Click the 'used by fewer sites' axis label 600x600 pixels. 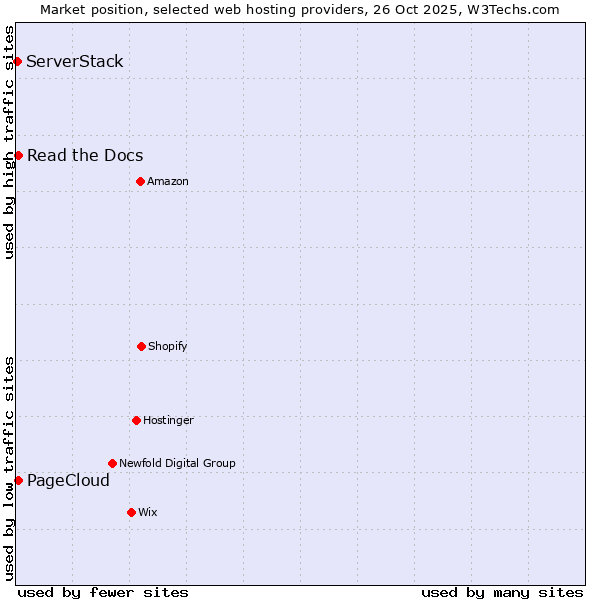click(x=103, y=592)
